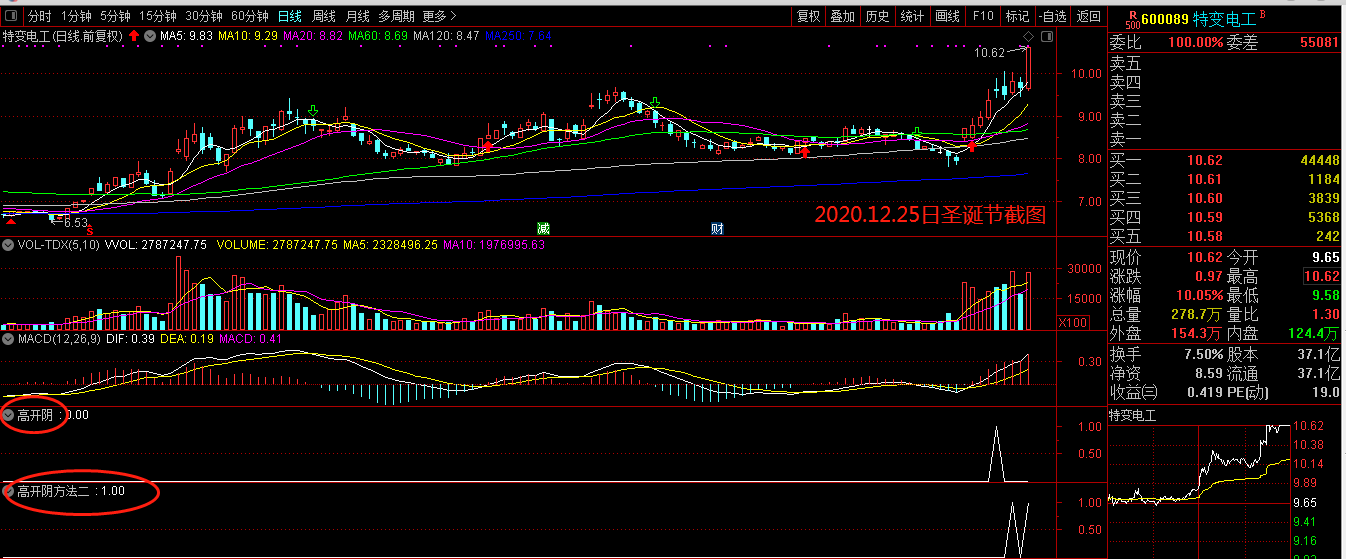Click the X100 volume scale label
1346x559 pixels.
click(1073, 322)
